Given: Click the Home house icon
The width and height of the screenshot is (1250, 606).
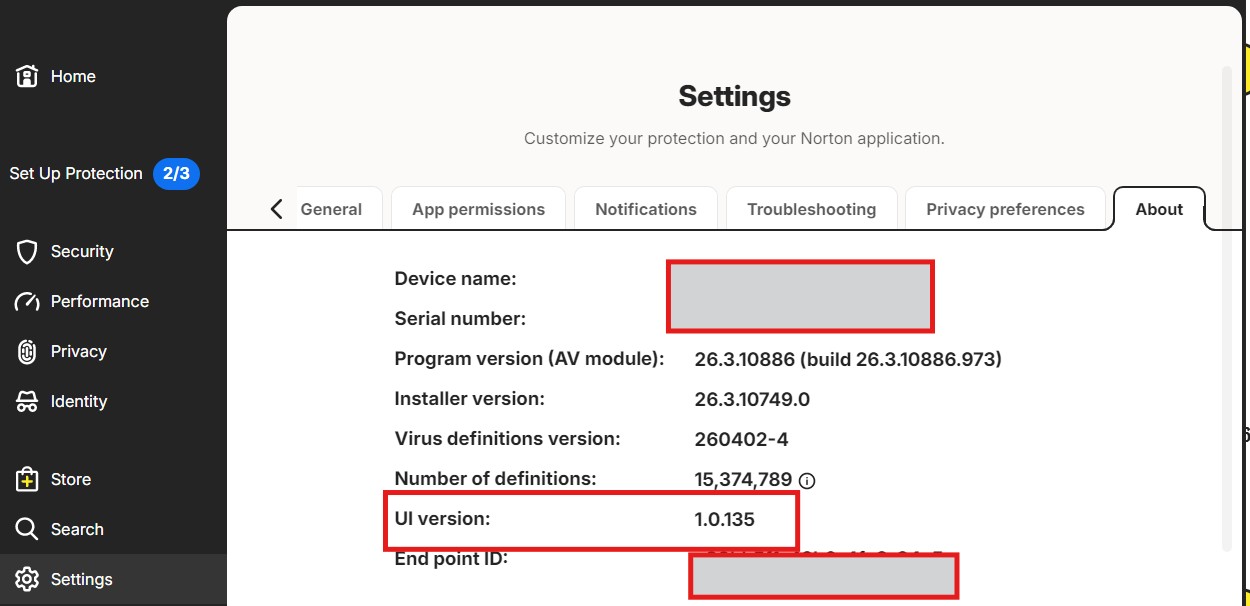Looking at the screenshot, I should pyautogui.click(x=27, y=76).
